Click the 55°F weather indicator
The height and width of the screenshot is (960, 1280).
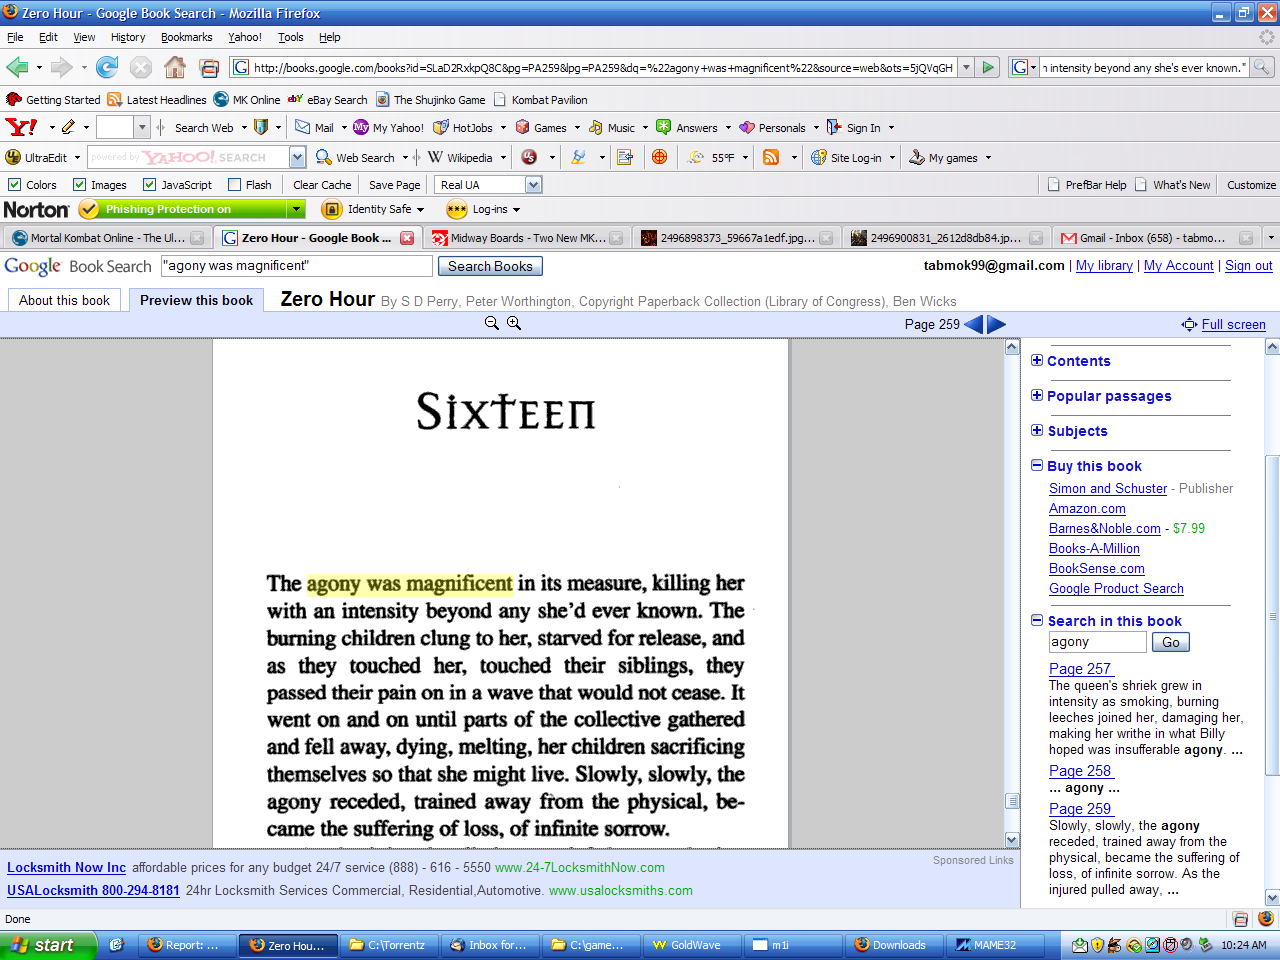pyautogui.click(x=711, y=157)
